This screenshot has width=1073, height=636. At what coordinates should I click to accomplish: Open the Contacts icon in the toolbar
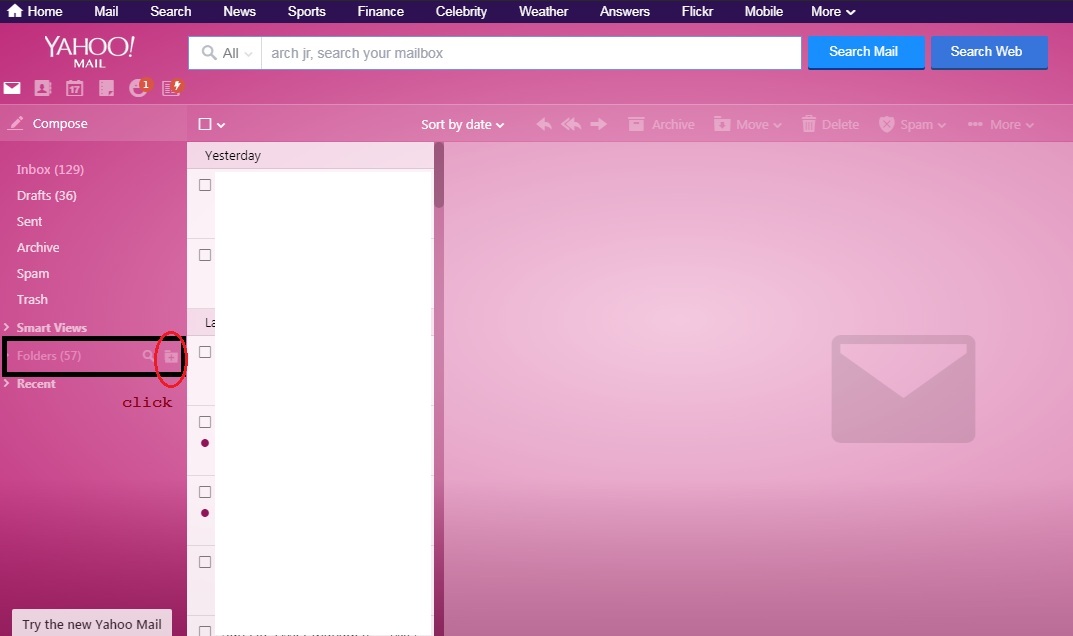click(43, 87)
